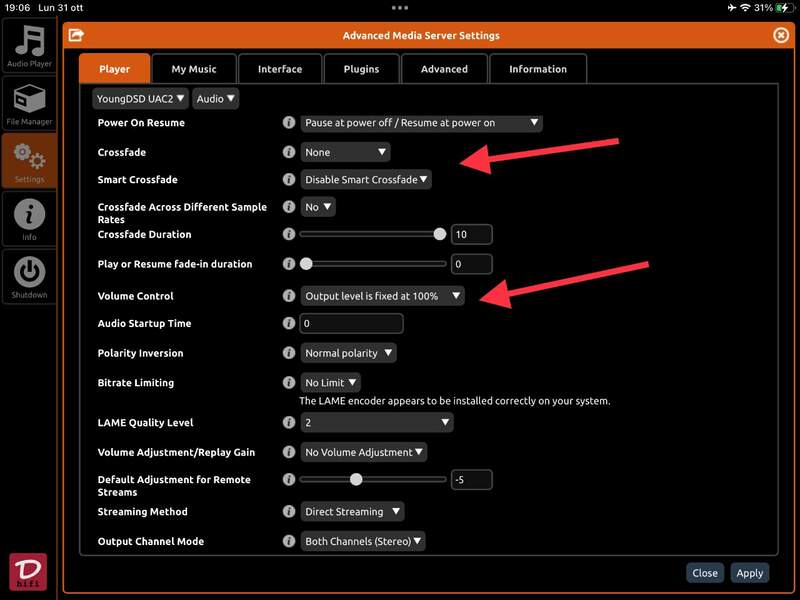Click info icon beside Volume Control
The width and height of the screenshot is (800, 600).
click(289, 296)
